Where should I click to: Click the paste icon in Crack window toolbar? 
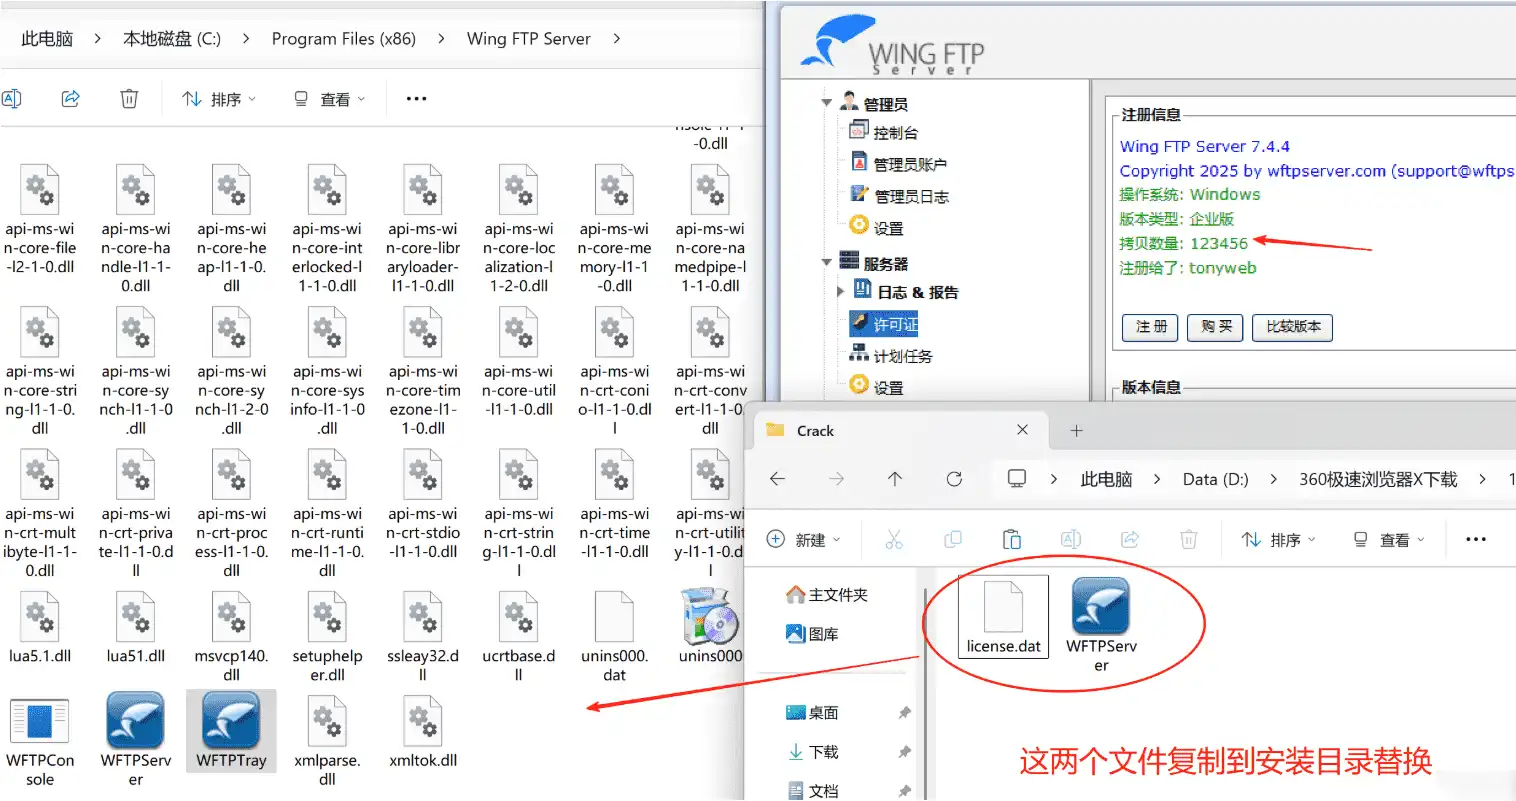point(1012,539)
